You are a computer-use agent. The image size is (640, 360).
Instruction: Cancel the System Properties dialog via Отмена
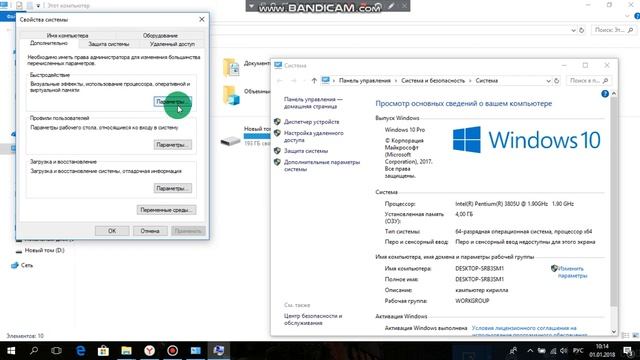(150, 231)
